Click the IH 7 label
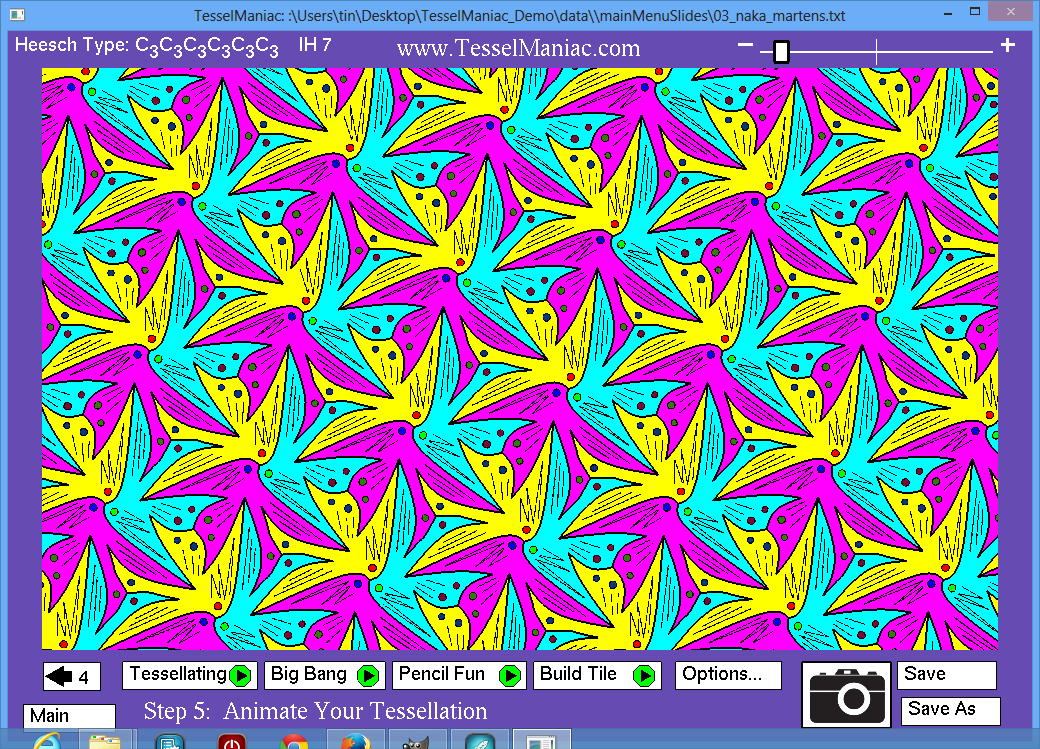 coord(315,44)
